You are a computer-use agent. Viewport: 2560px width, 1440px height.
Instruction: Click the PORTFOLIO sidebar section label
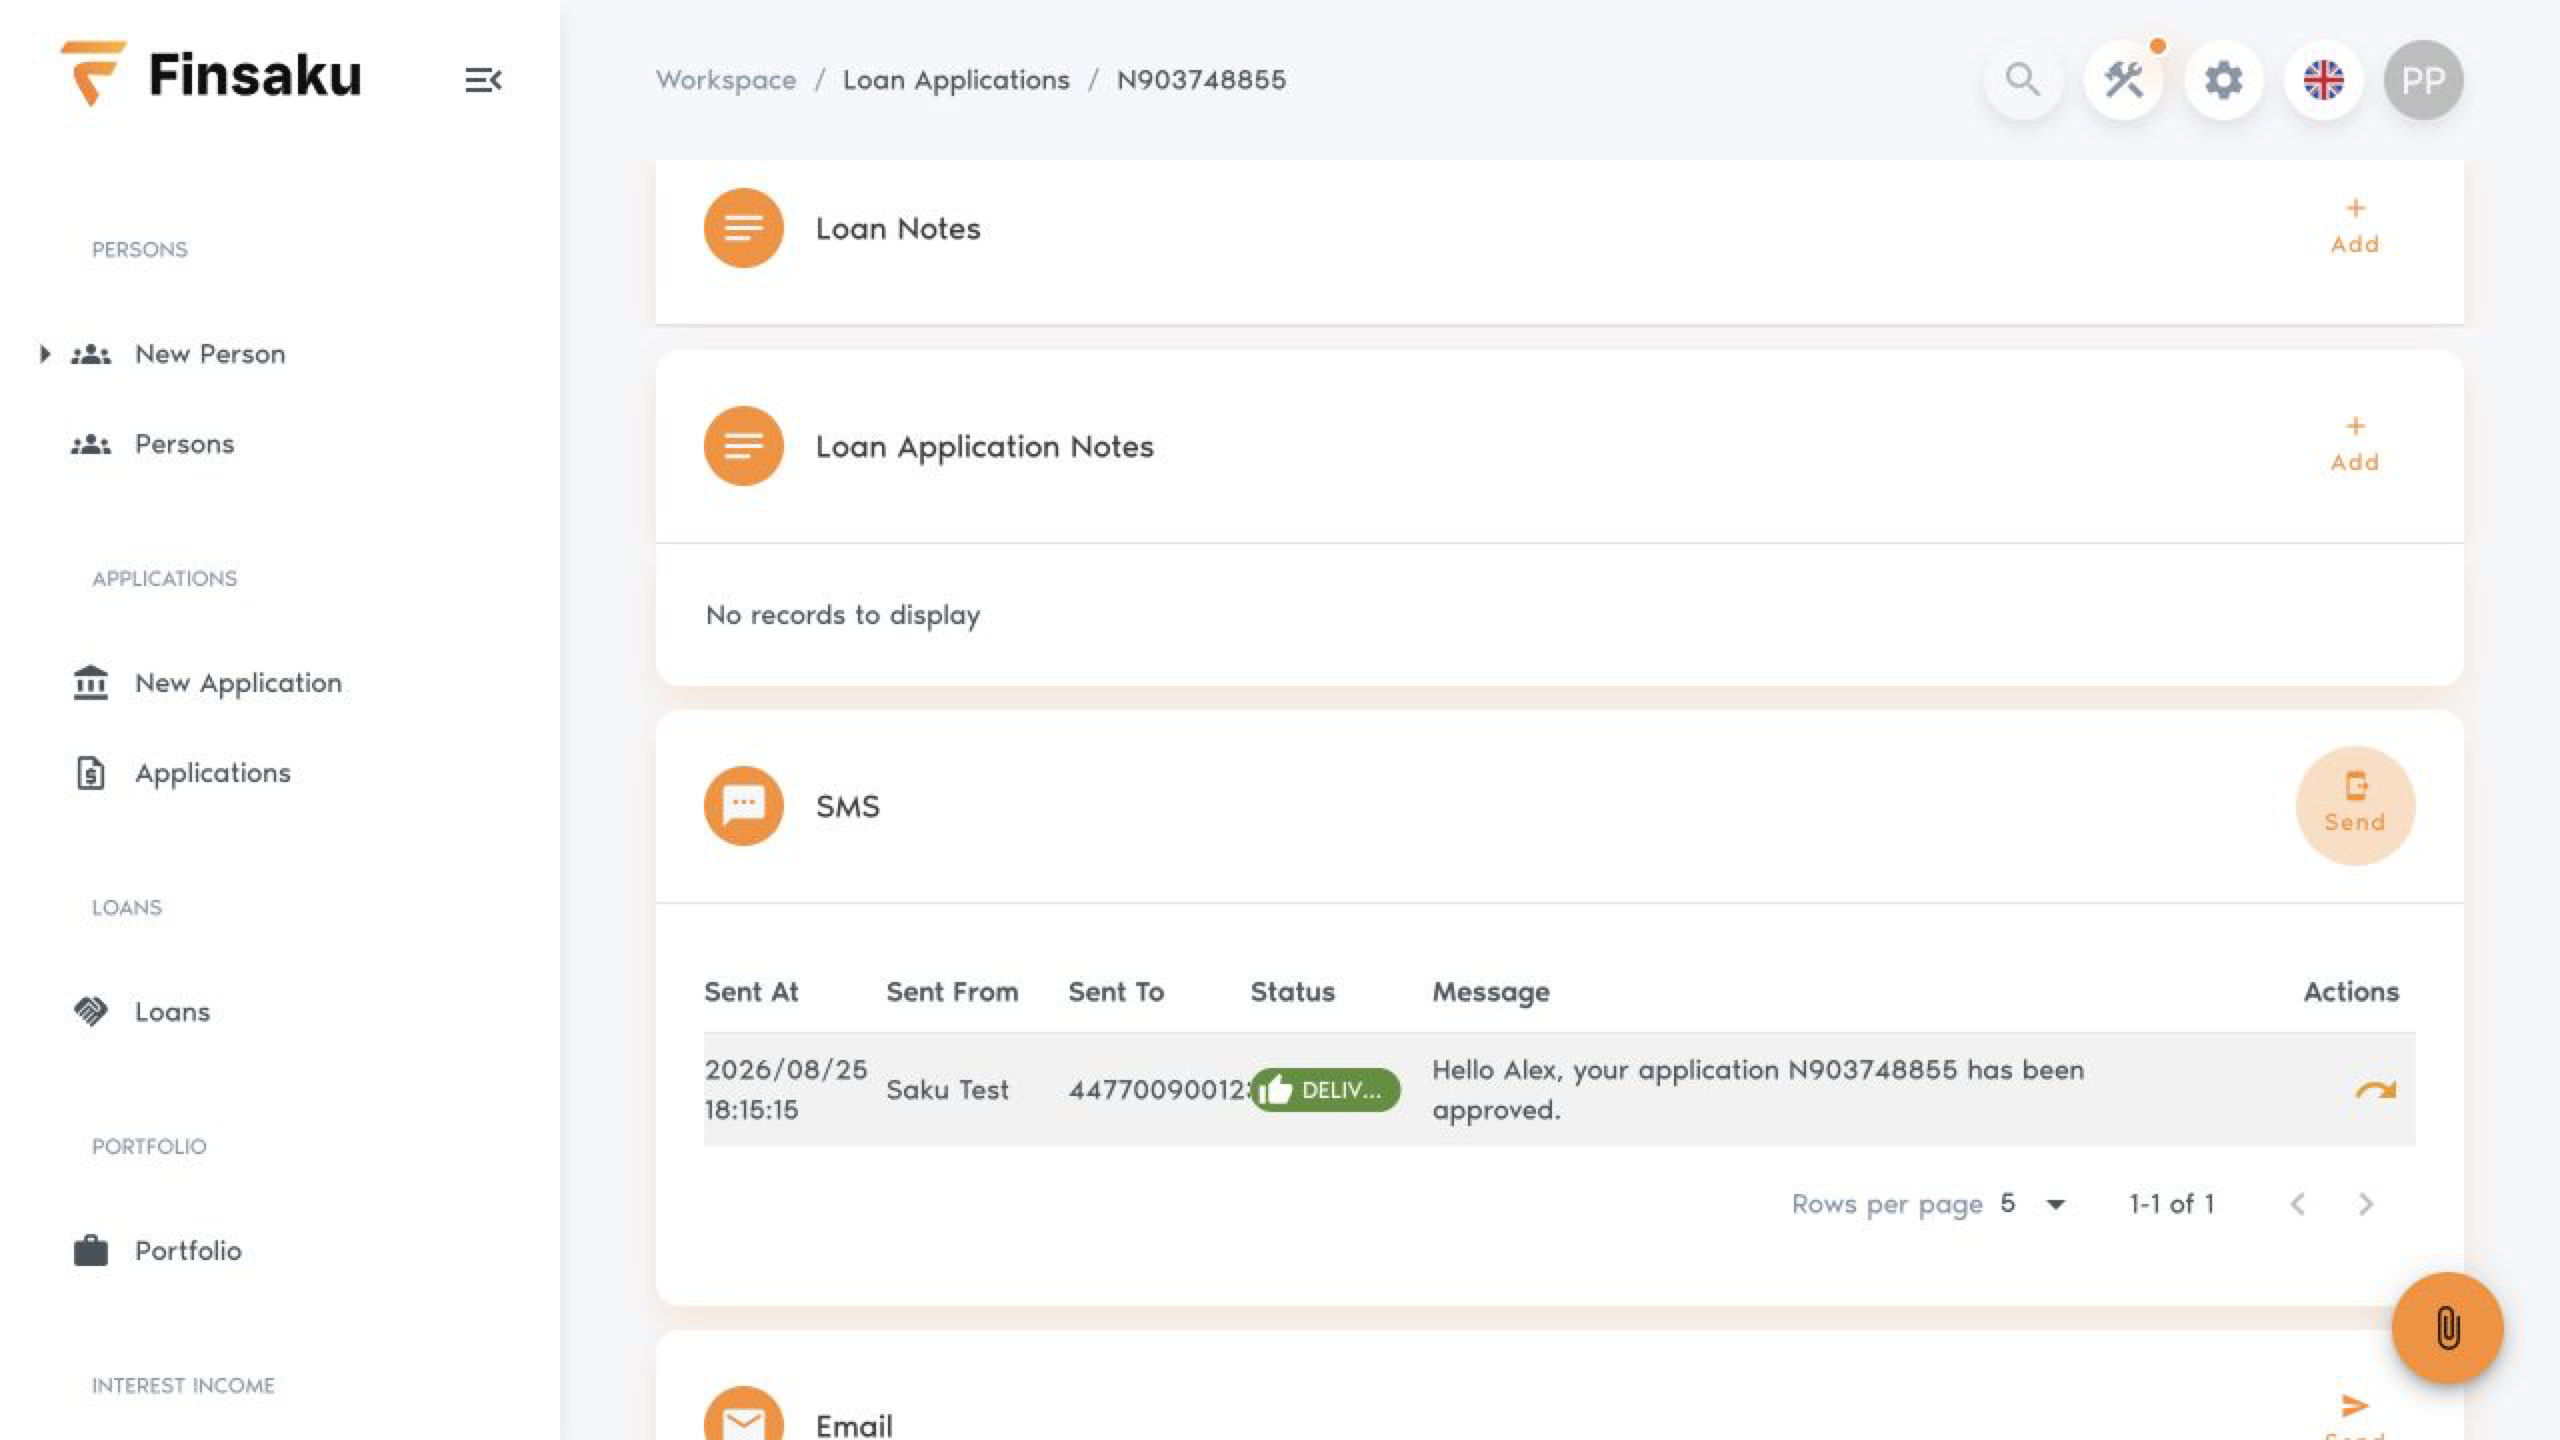[149, 1146]
